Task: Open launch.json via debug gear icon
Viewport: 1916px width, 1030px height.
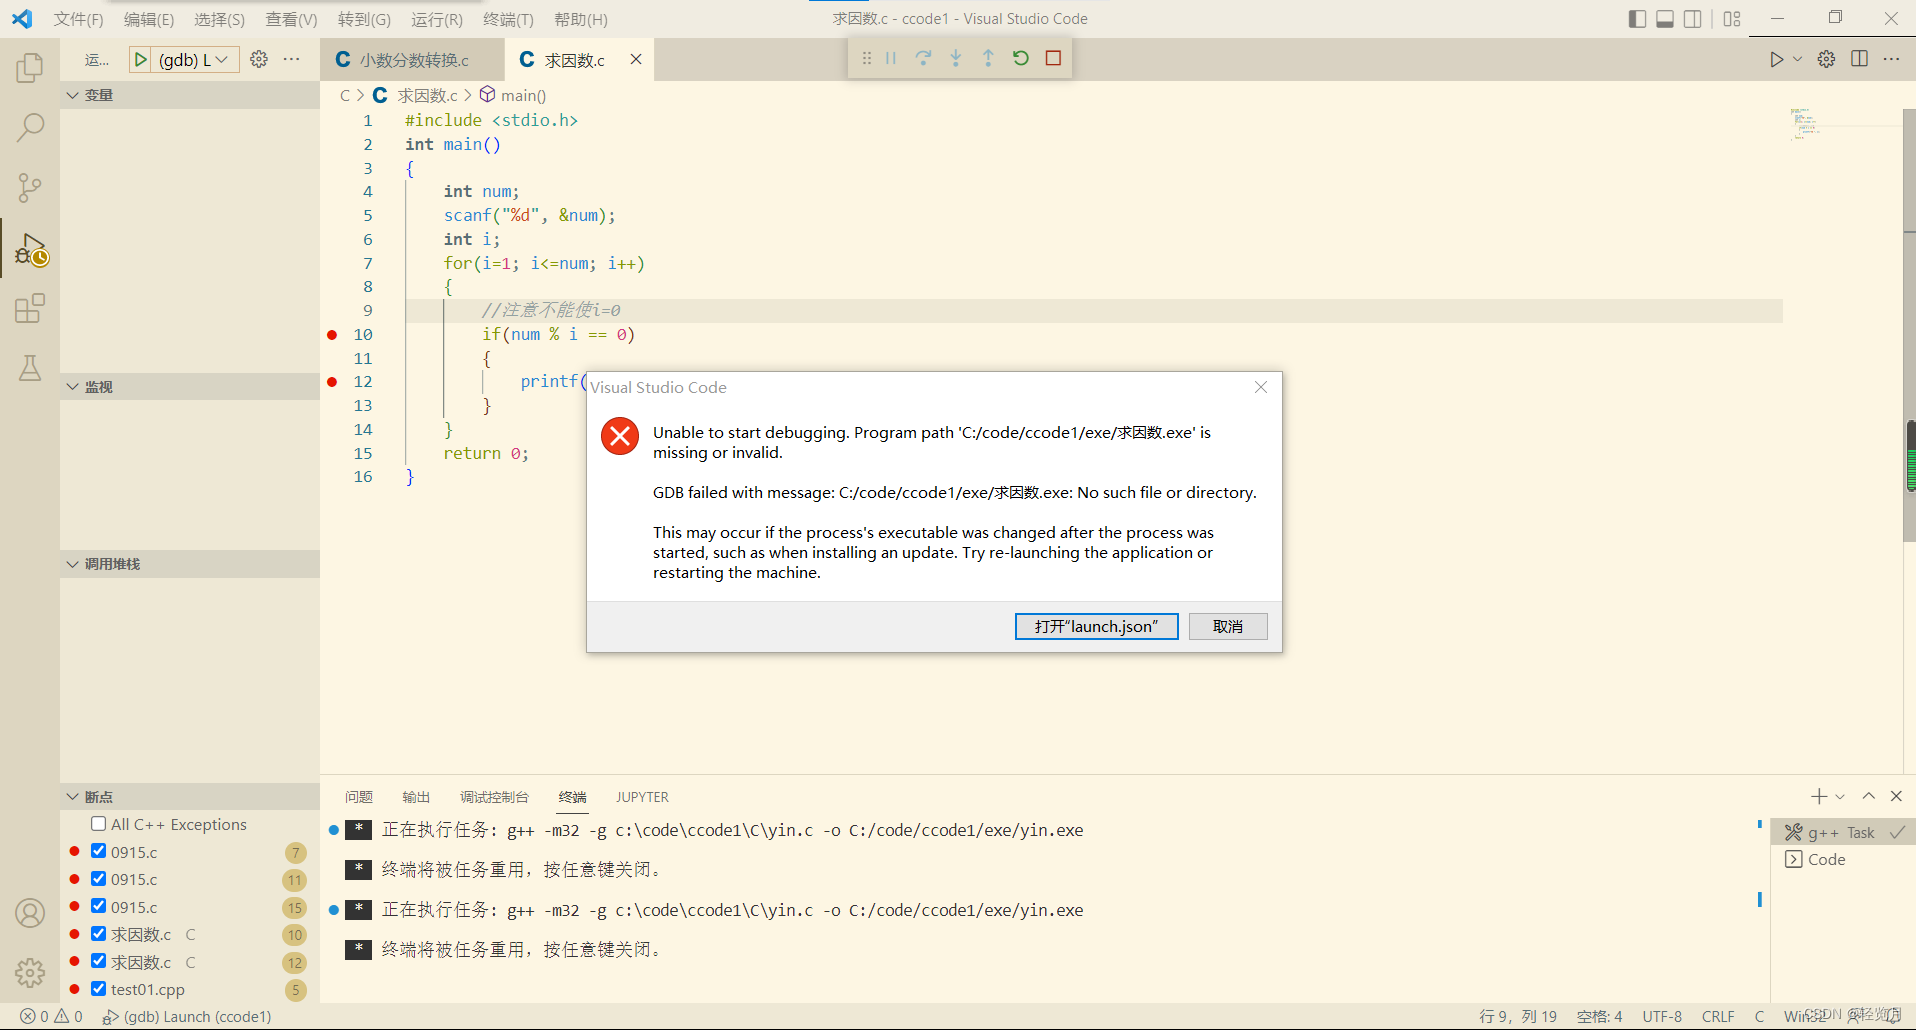Action: click(x=259, y=60)
